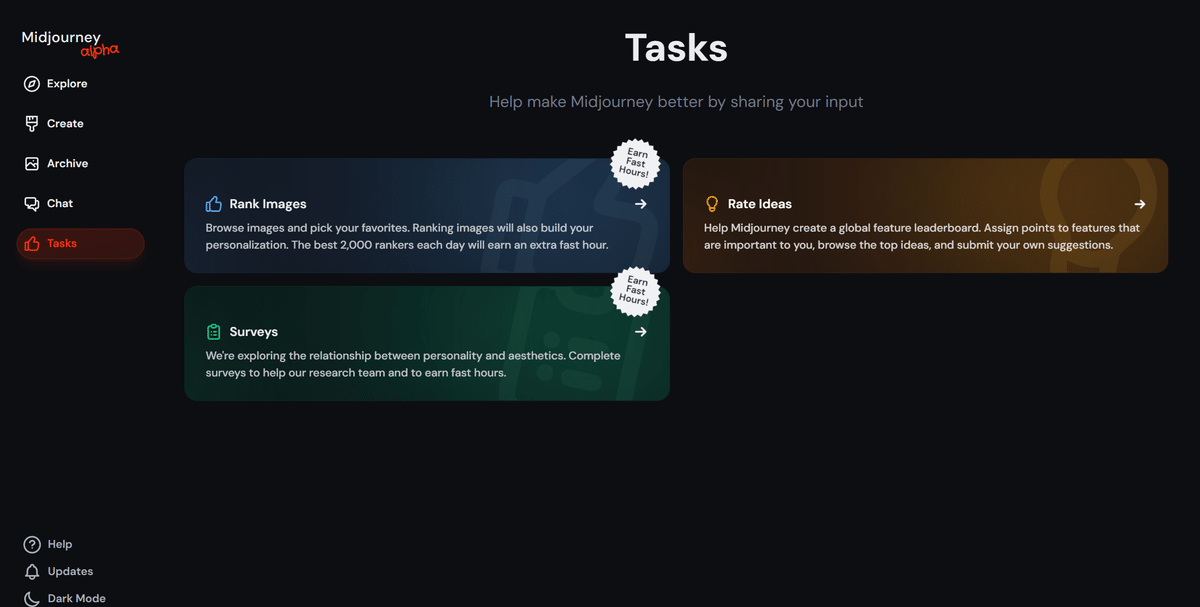Click the Rate Ideas description text

pyautogui.click(x=922, y=236)
